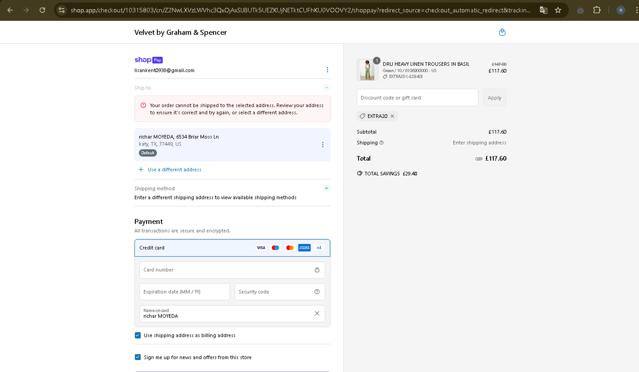The width and height of the screenshot is (639, 372).
Task: Click the Visa card logo
Action: click(261, 248)
